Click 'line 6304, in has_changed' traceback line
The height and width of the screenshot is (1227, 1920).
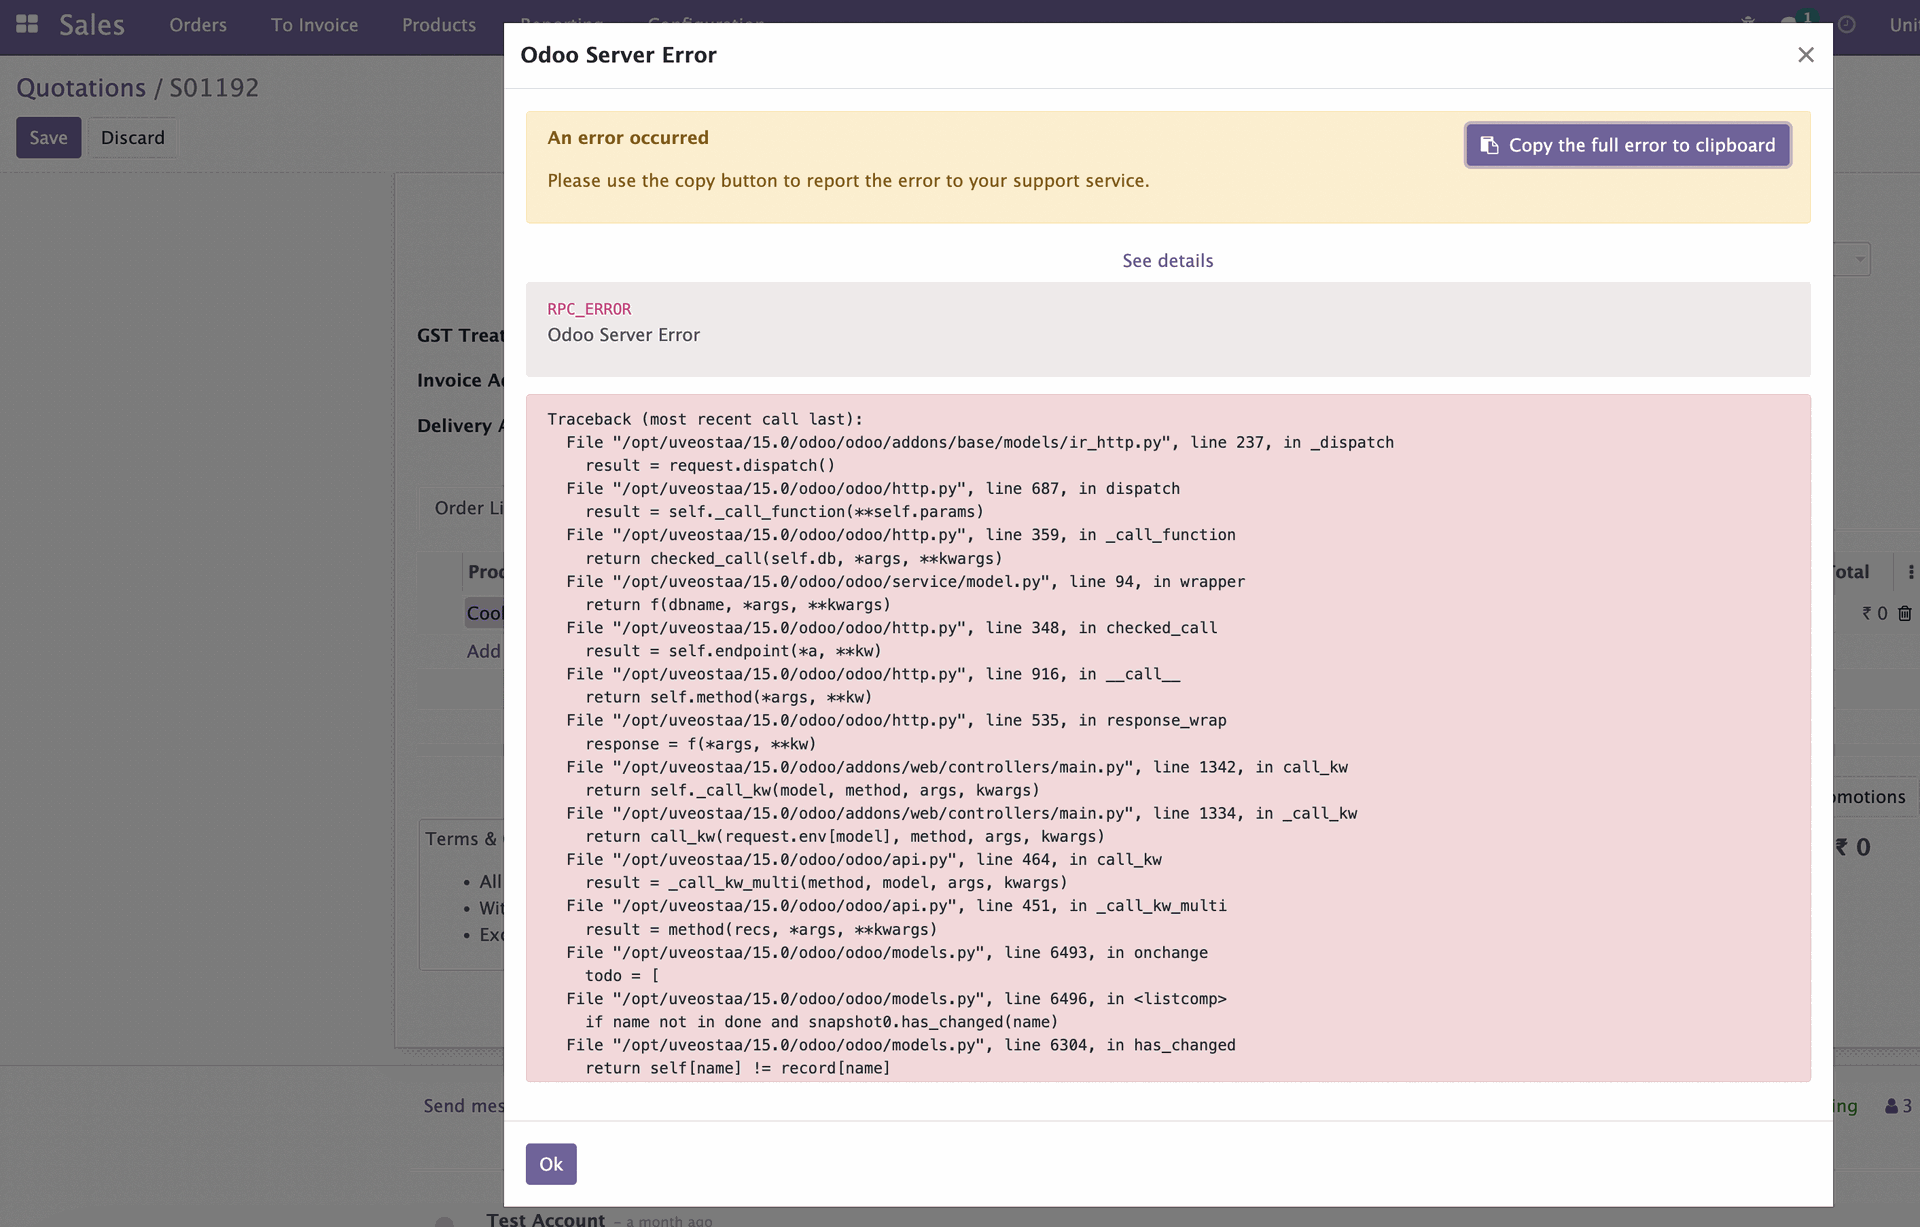pos(901,1045)
